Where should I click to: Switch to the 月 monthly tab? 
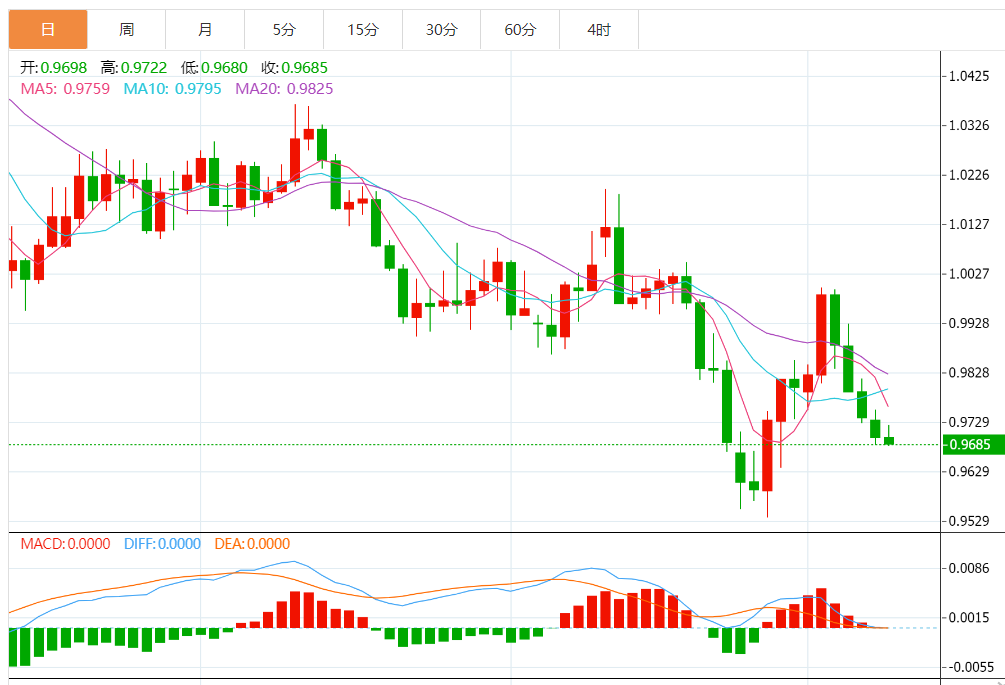point(205,29)
